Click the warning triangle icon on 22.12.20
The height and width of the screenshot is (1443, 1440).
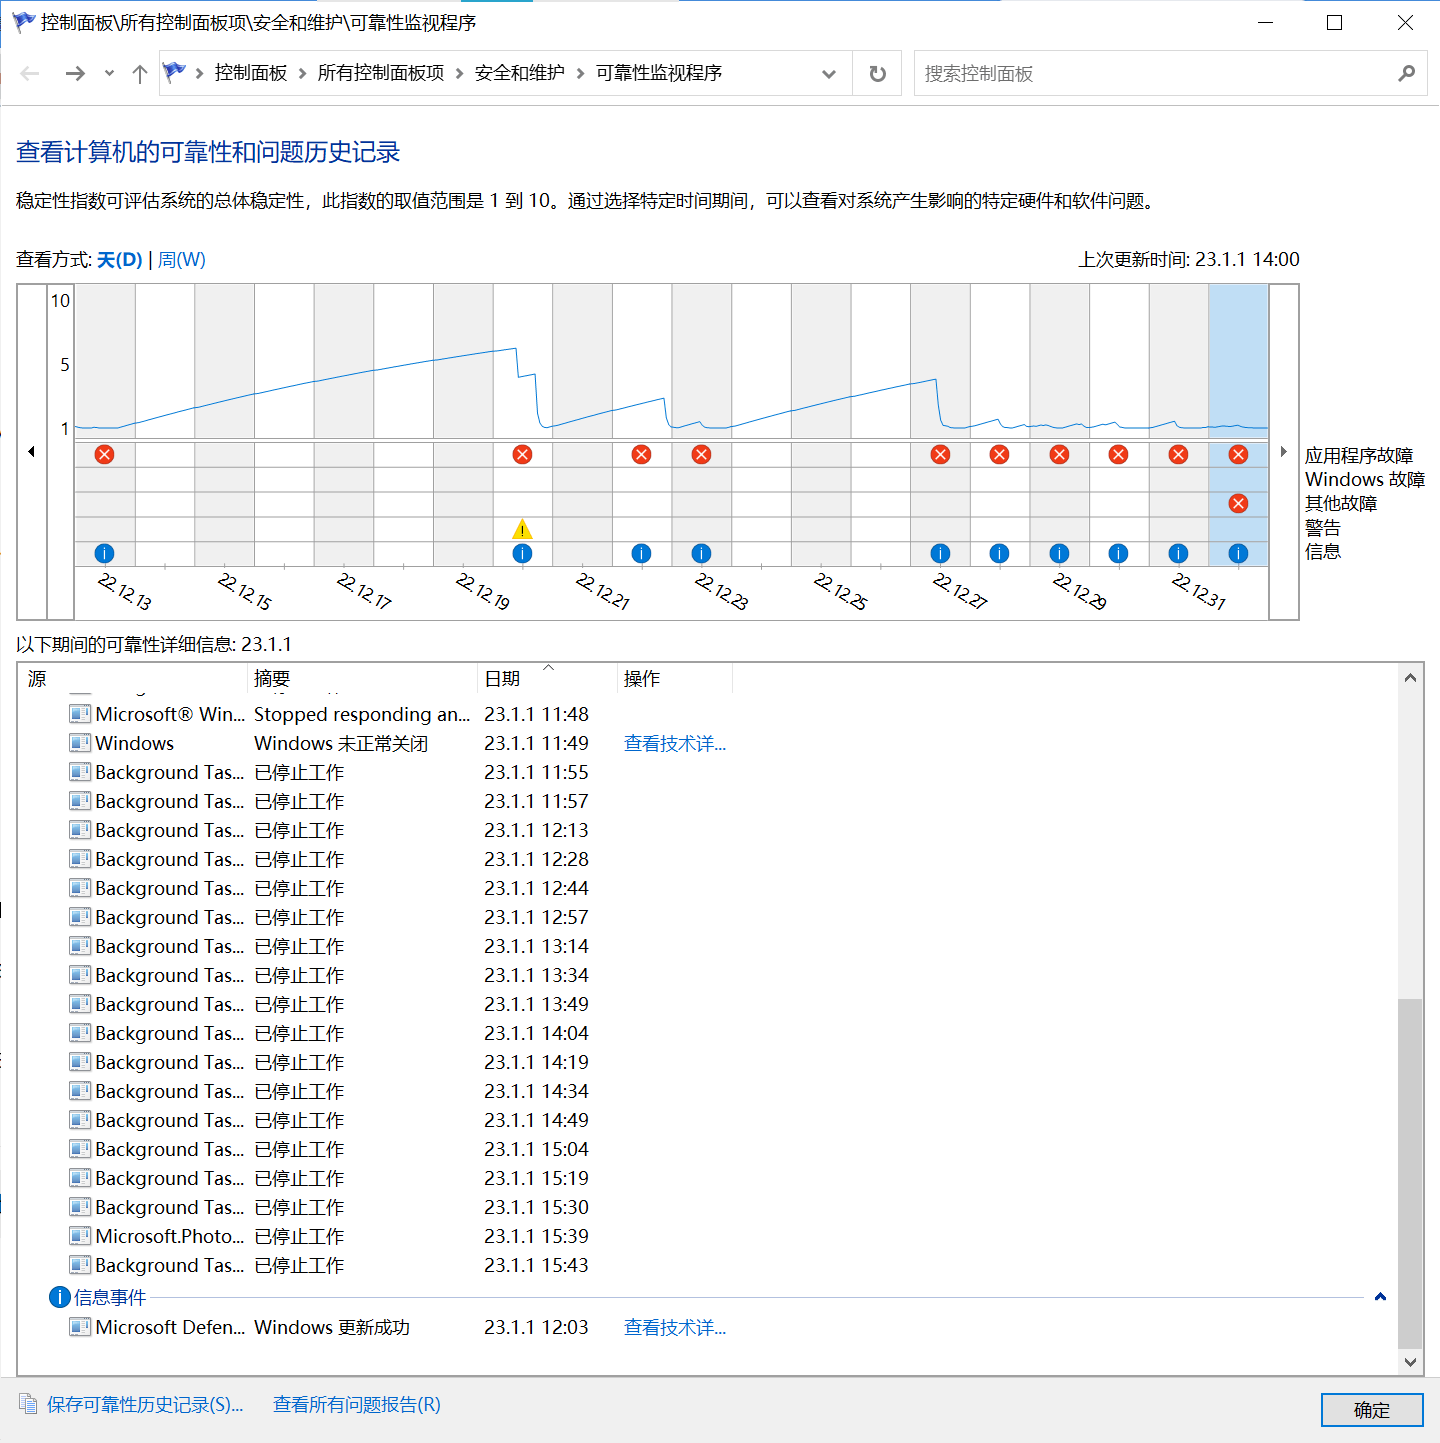click(x=522, y=529)
